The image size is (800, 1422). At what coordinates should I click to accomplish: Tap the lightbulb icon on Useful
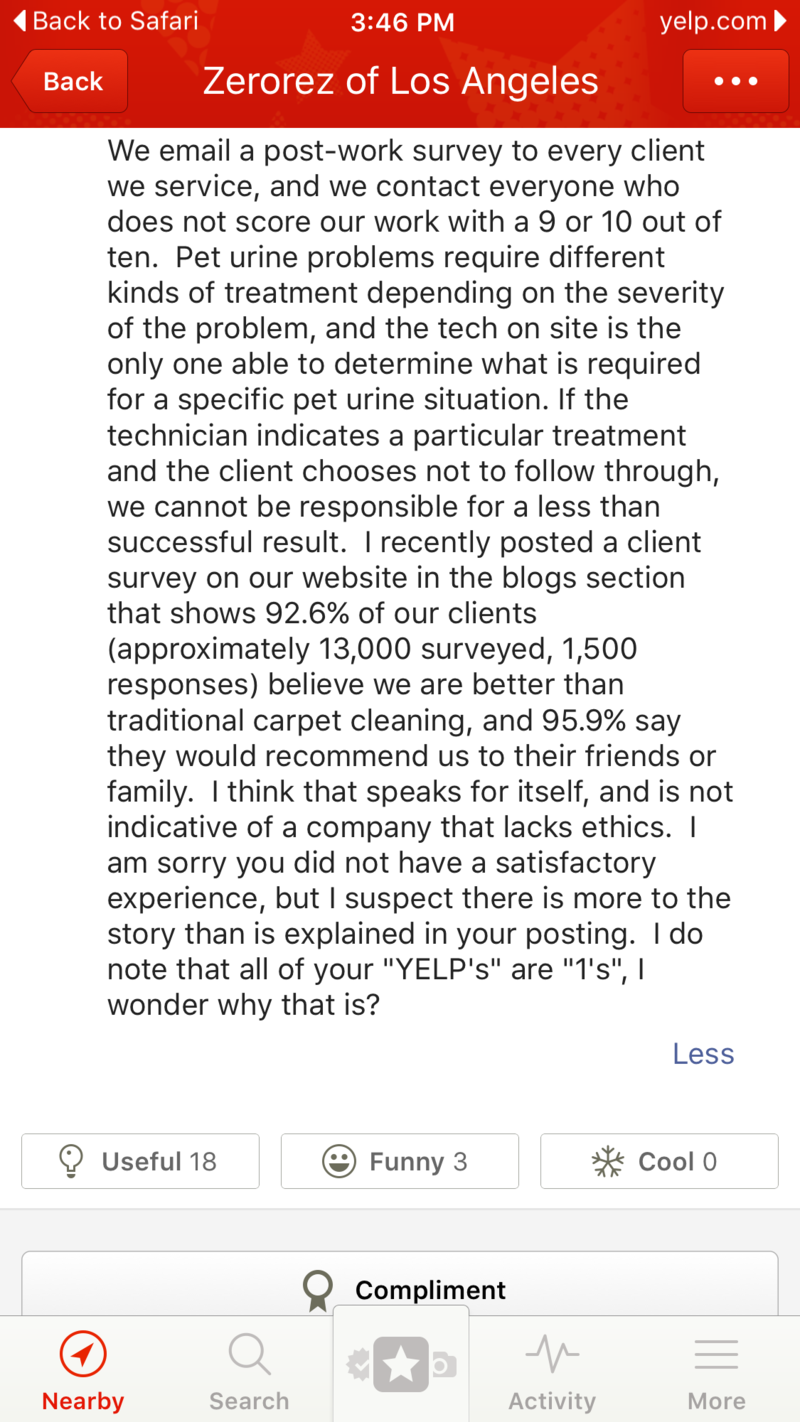(x=70, y=1161)
